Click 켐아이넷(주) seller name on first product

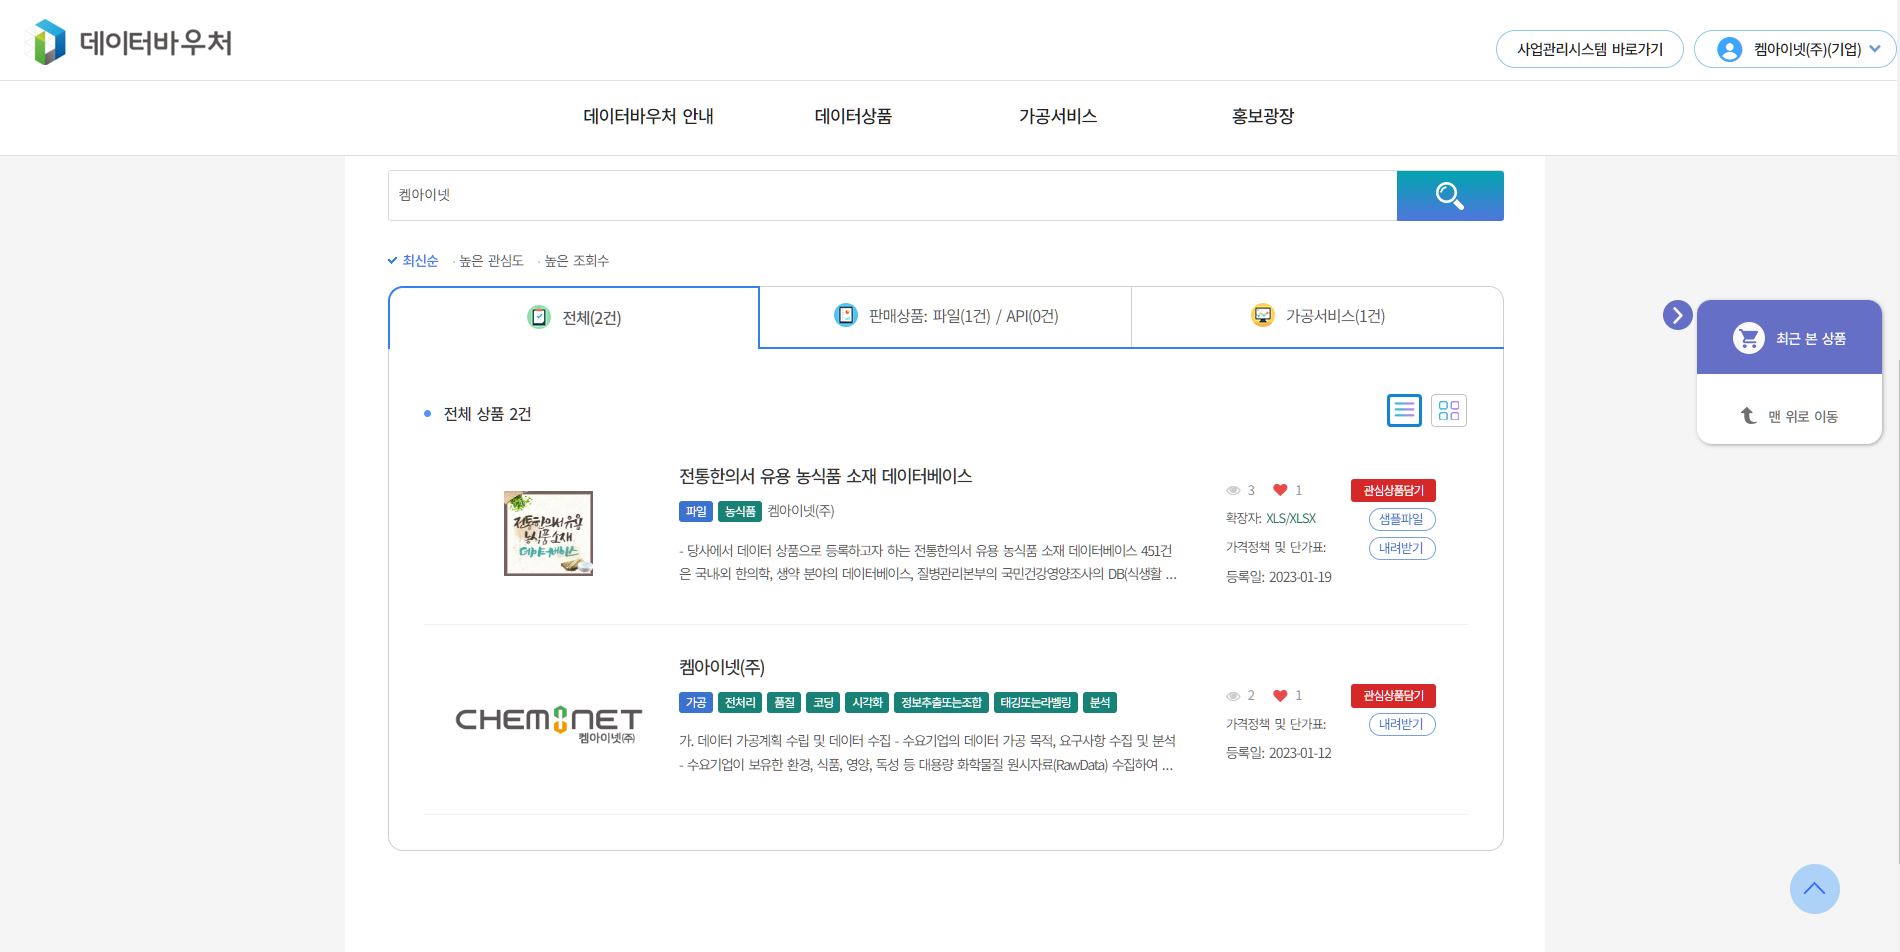(801, 511)
